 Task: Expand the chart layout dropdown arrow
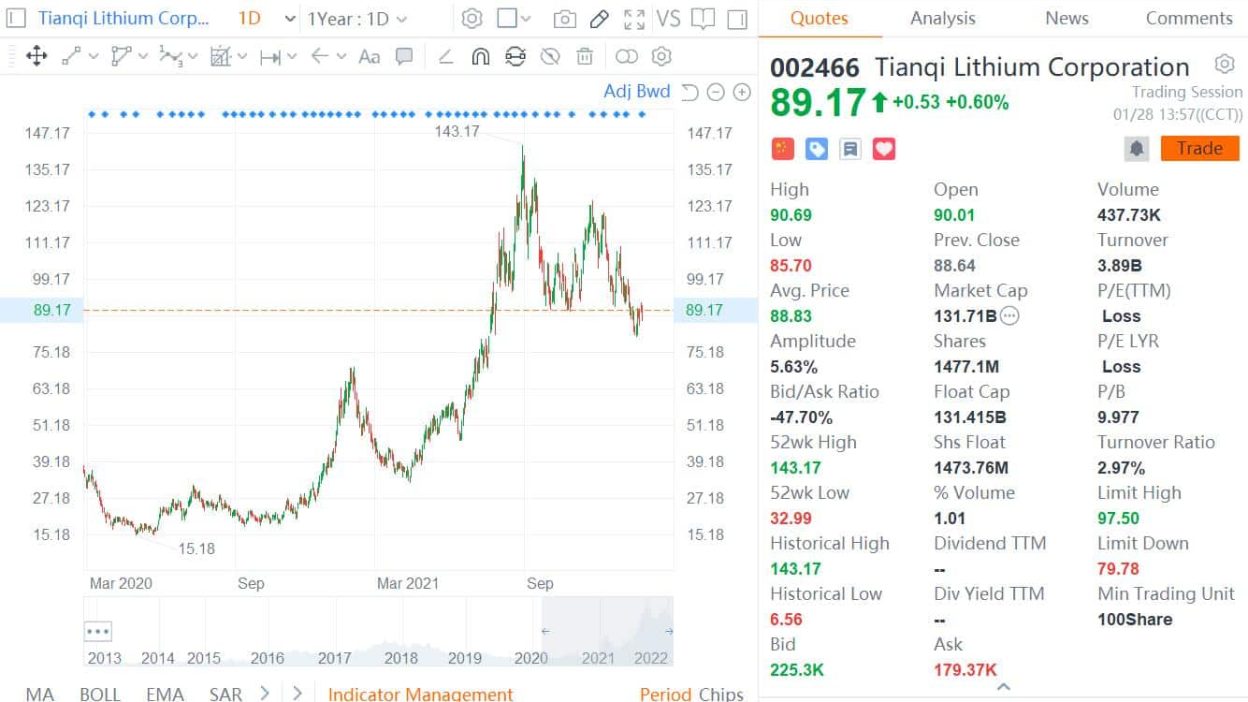[527, 19]
